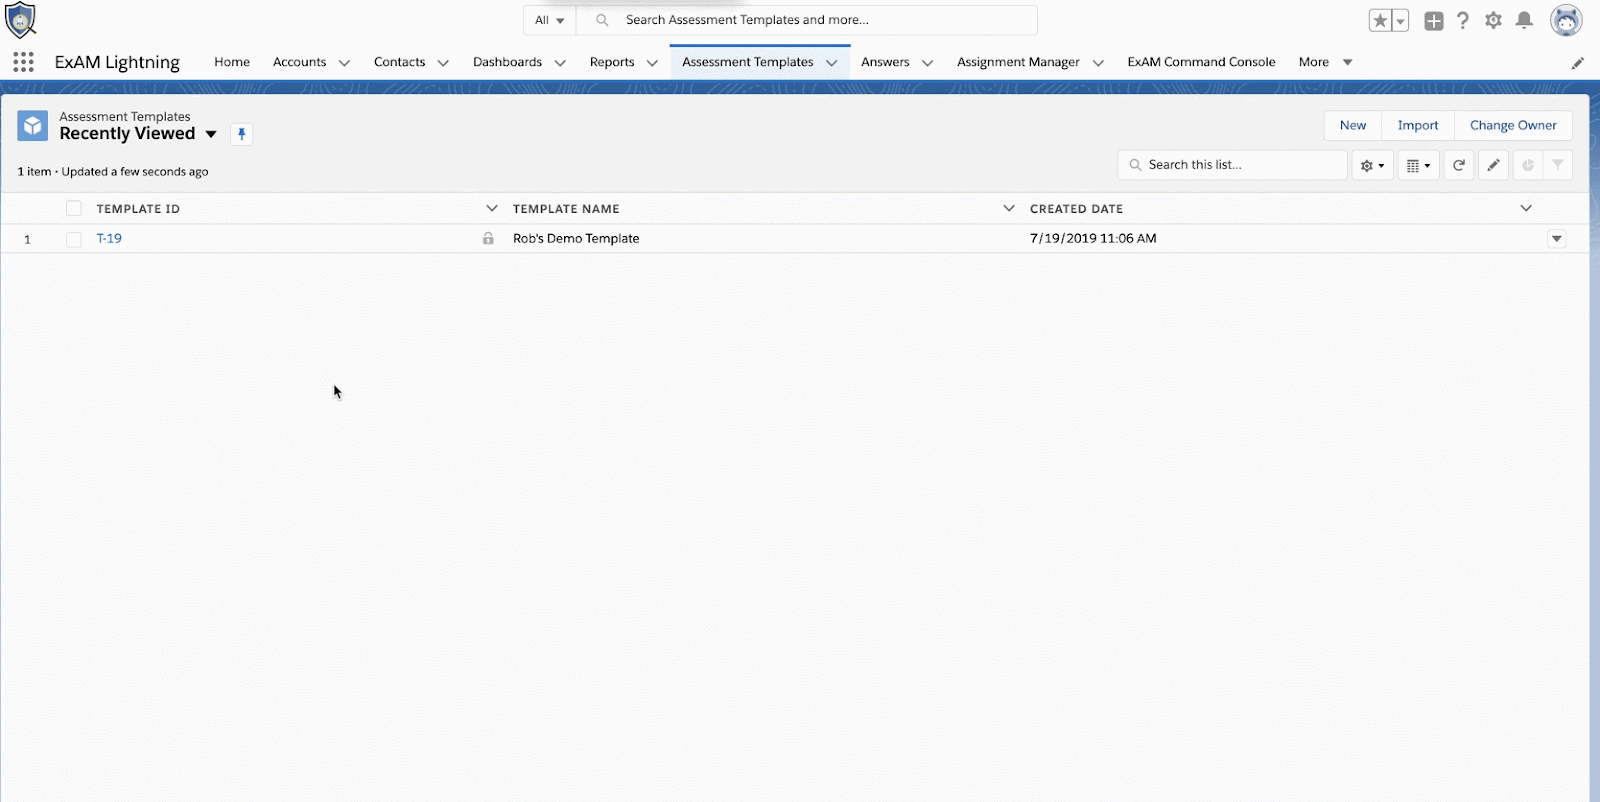Open the Assignment Manager tab
The height and width of the screenshot is (802, 1600).
[1018, 62]
